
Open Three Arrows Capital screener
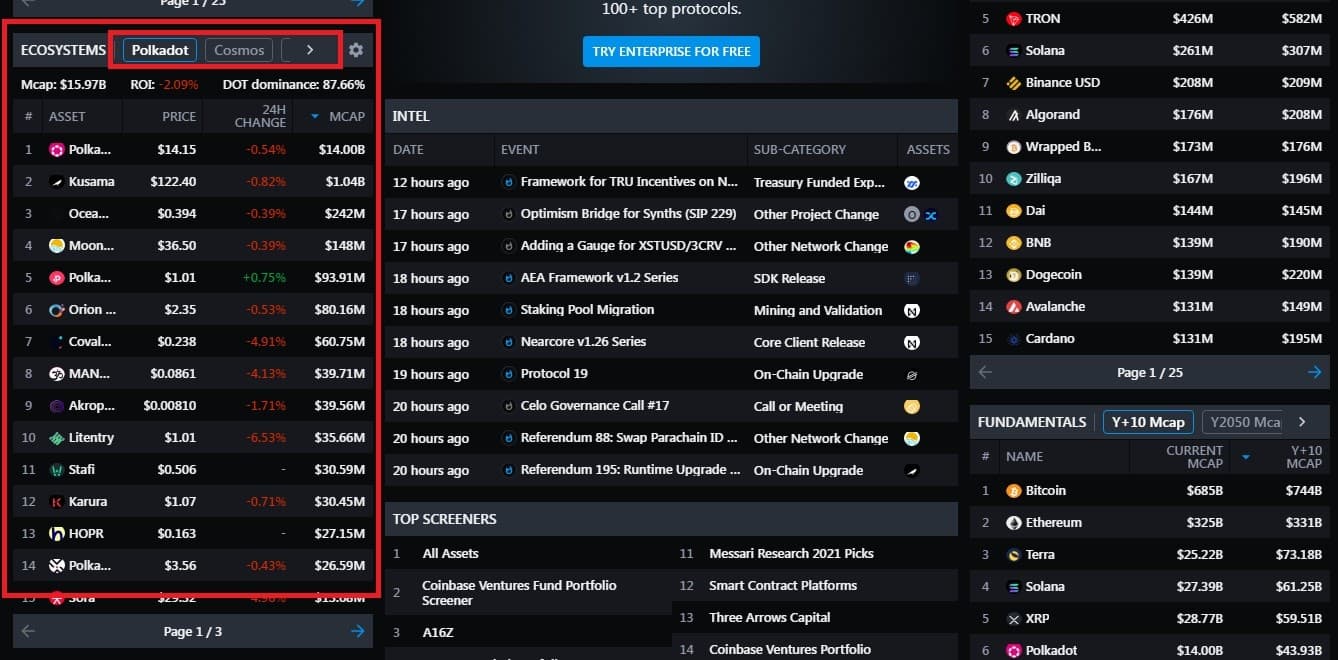pos(770,617)
